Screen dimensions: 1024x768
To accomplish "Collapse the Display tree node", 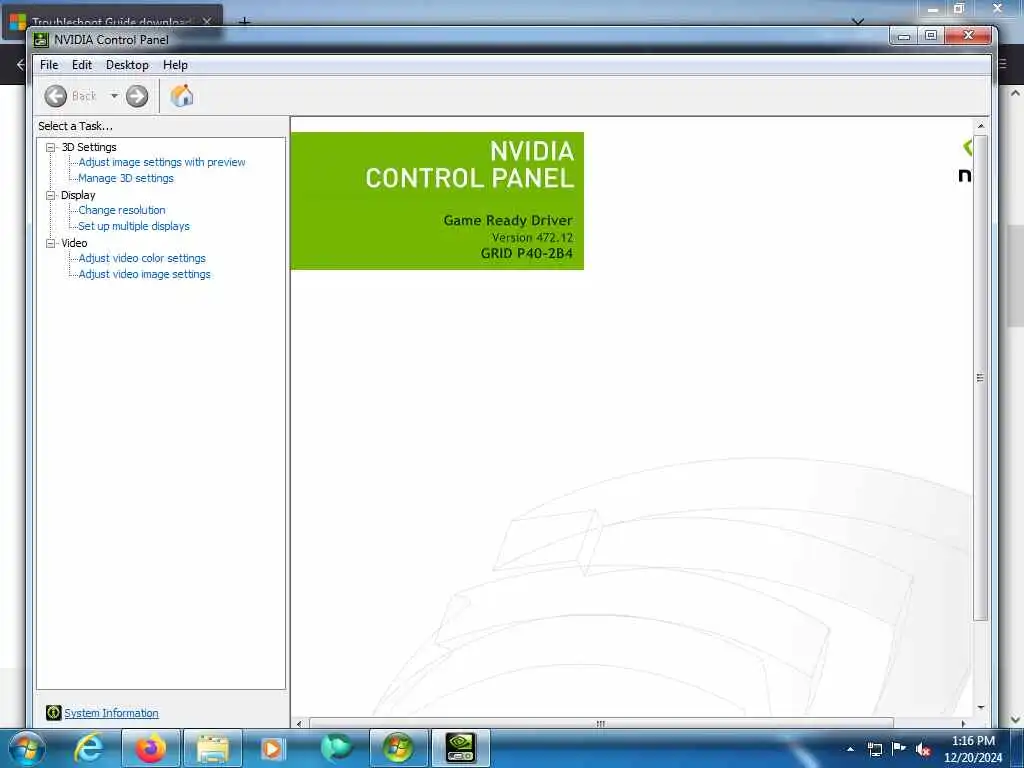I will [x=50, y=195].
